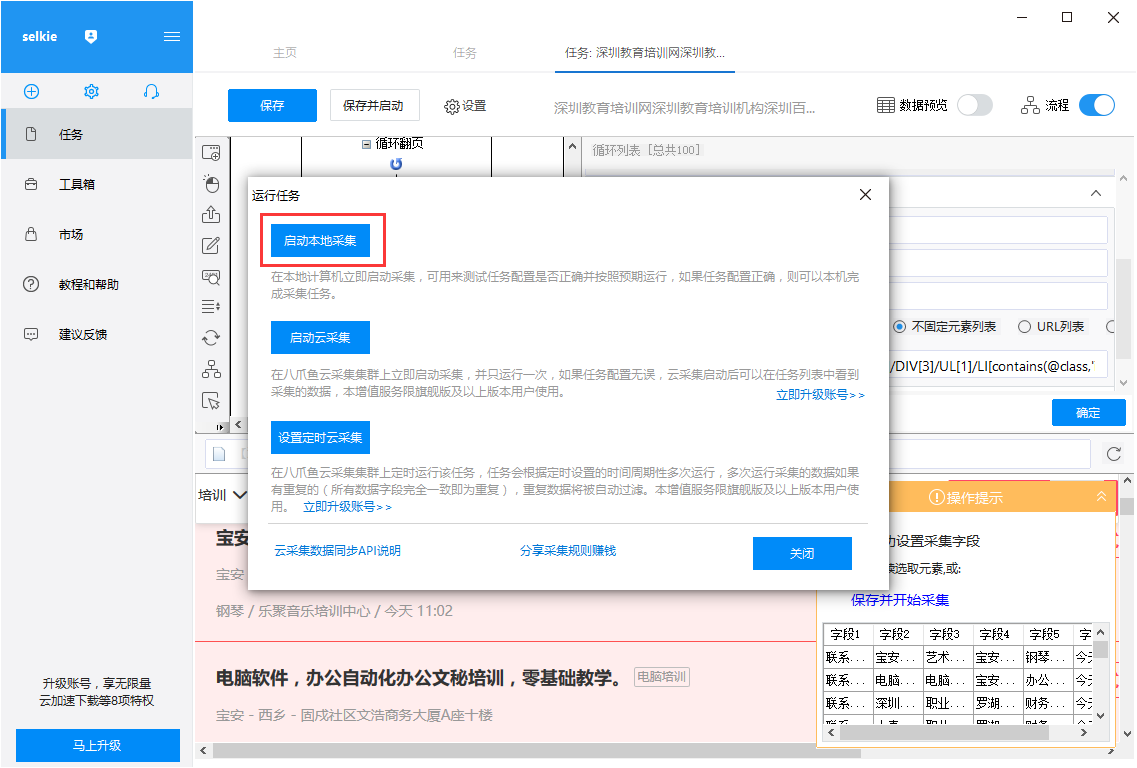Collapse the 循环翻页 tree node
Image resolution: width=1137 pixels, height=768 pixels.
tap(366, 144)
